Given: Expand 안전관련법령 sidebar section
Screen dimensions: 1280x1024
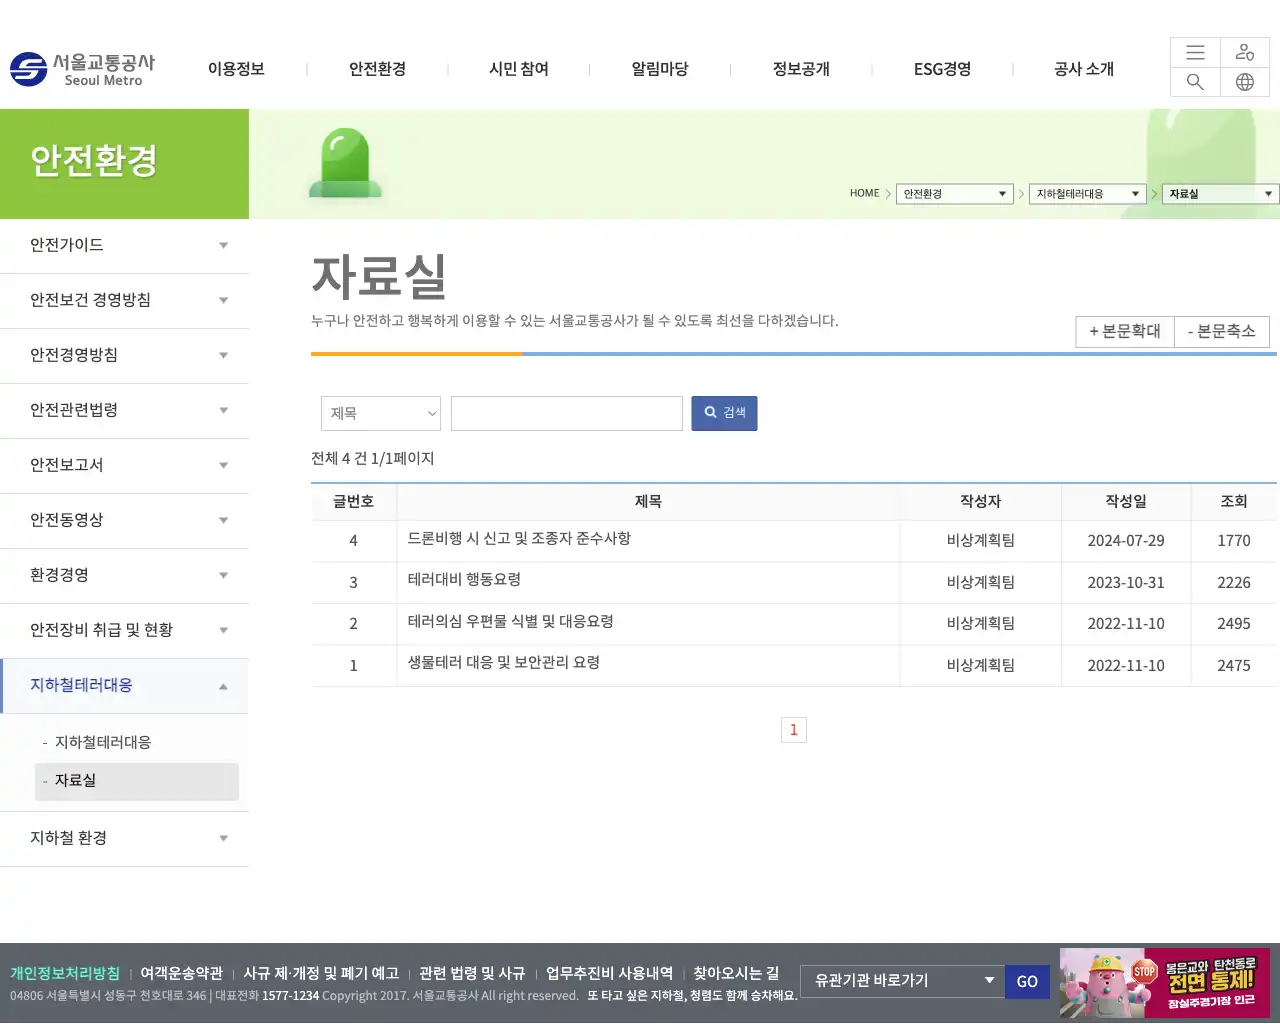Looking at the screenshot, I should (124, 411).
